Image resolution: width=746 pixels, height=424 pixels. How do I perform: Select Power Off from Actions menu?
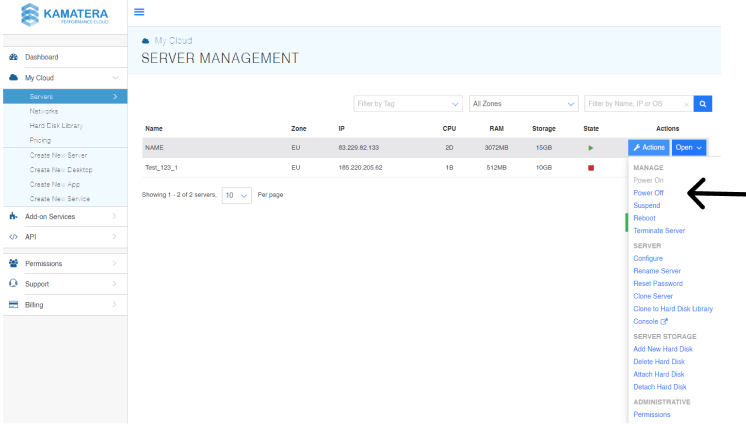click(x=648, y=192)
